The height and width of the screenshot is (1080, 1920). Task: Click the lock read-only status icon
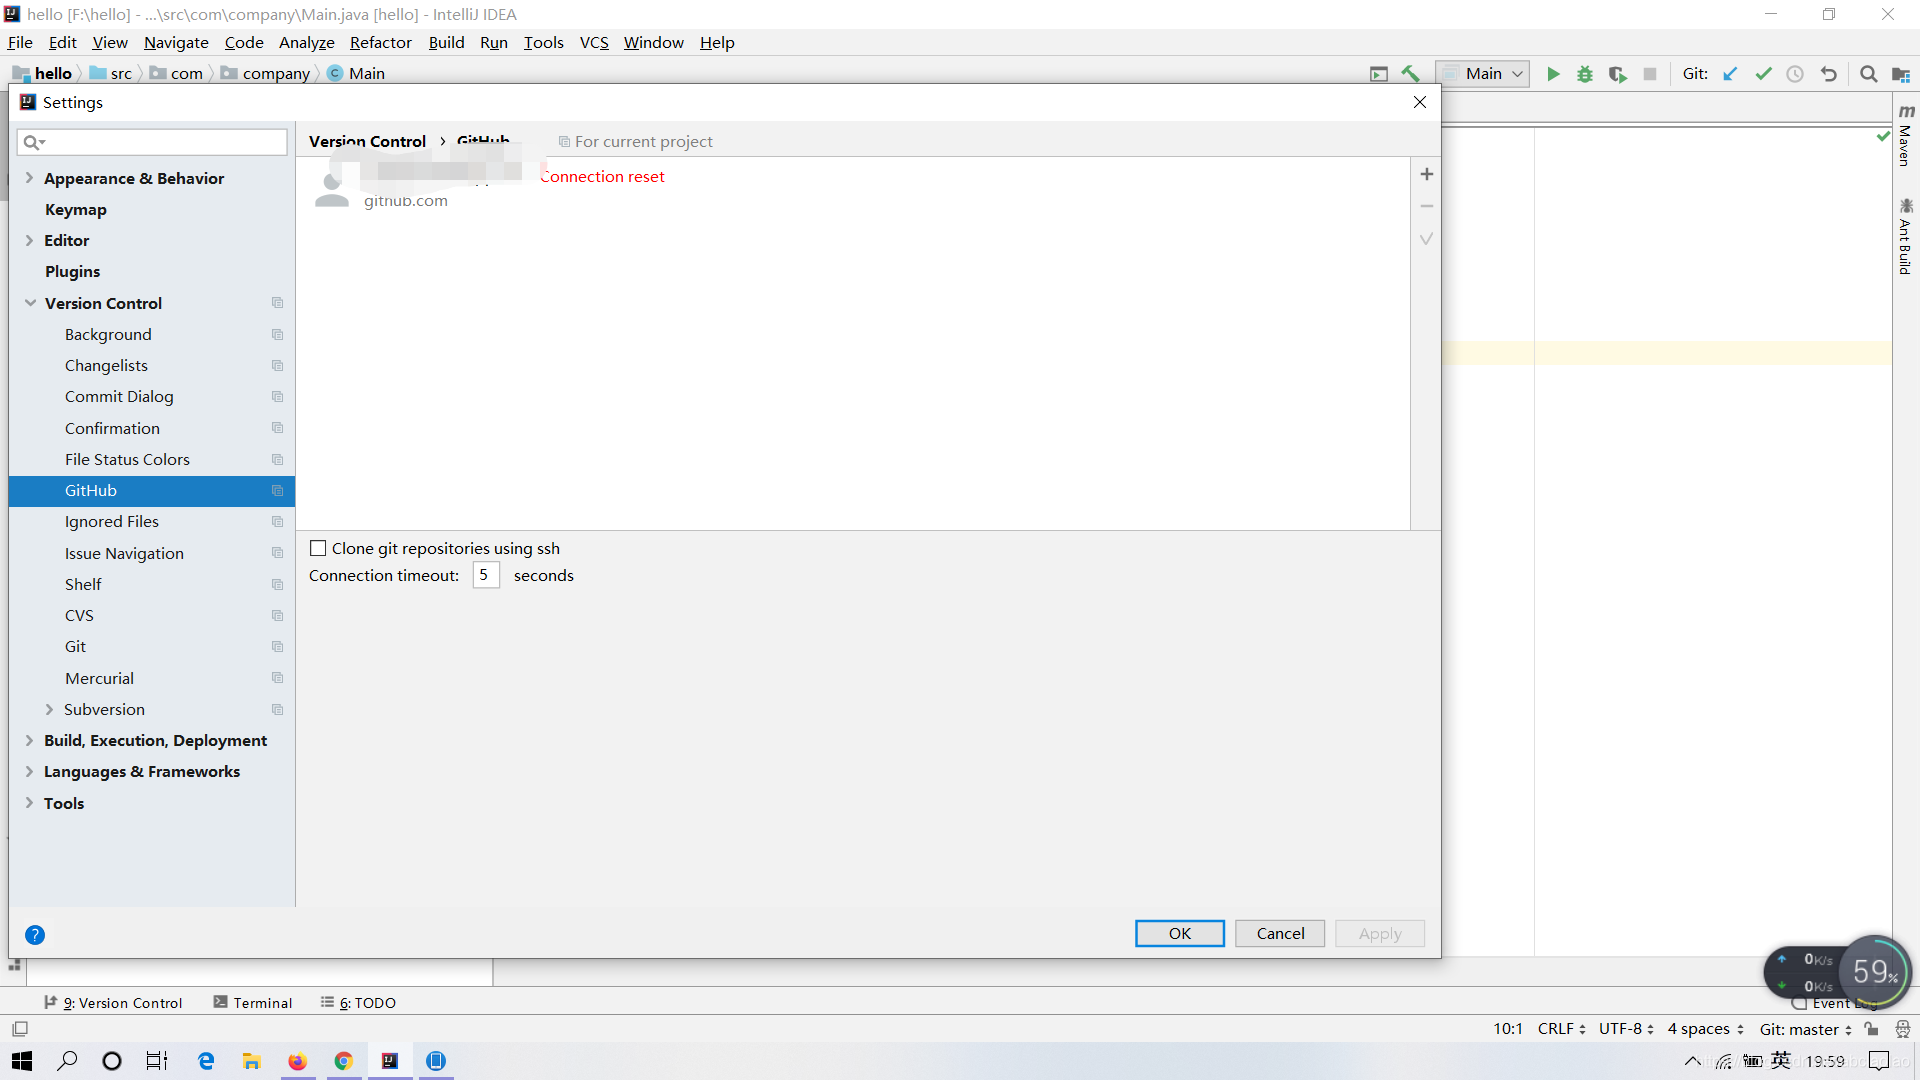pyautogui.click(x=1871, y=1029)
